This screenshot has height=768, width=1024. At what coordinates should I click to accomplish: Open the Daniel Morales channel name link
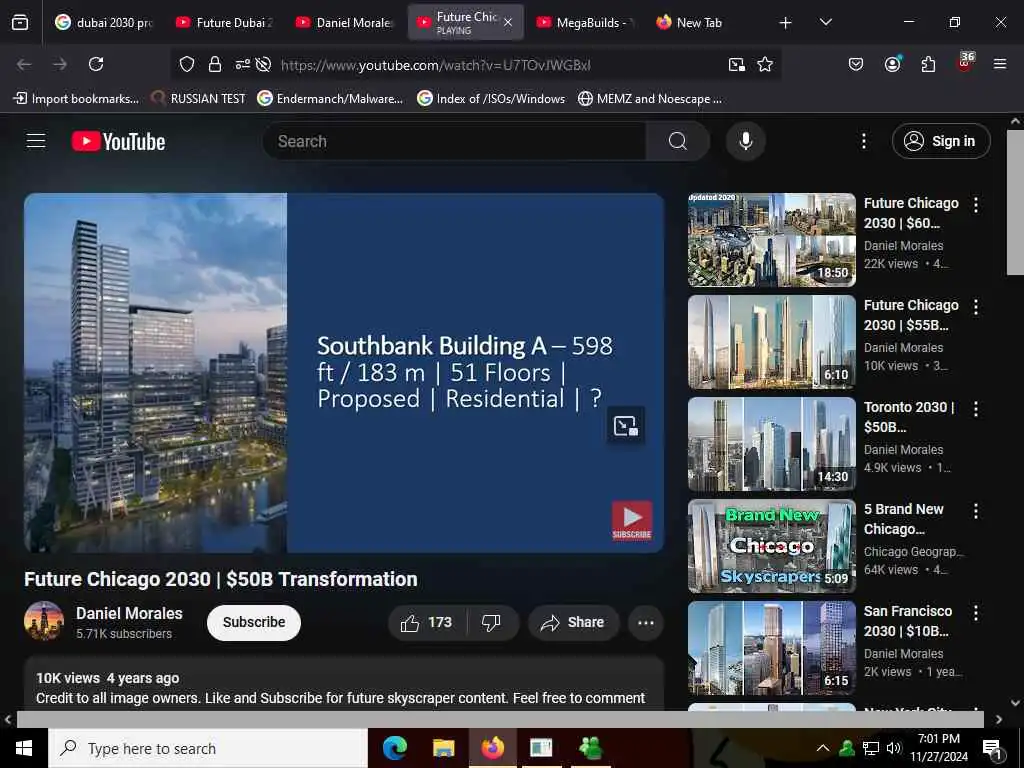(129, 613)
